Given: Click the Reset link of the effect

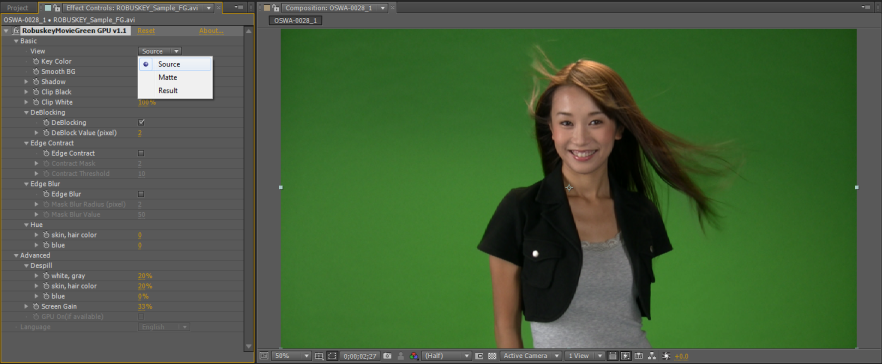Looking at the screenshot, I should [146, 31].
